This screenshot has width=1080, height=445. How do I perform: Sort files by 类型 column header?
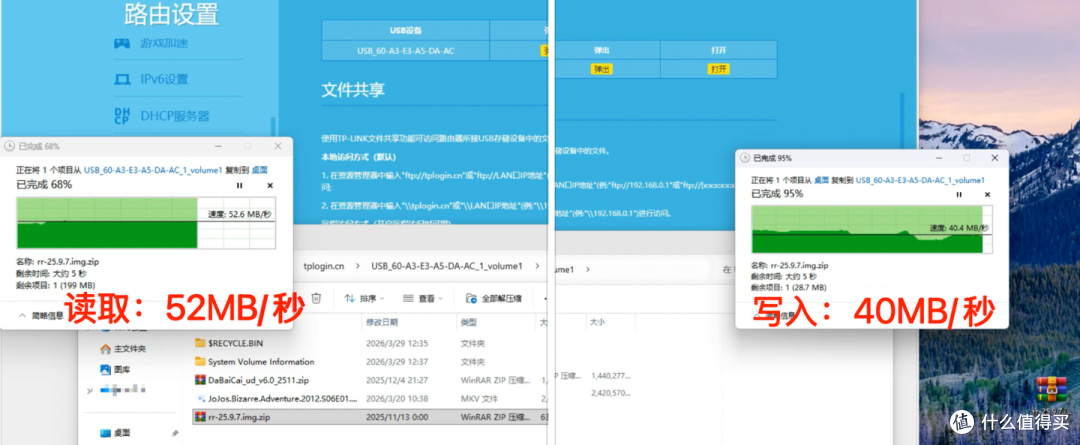click(x=468, y=322)
